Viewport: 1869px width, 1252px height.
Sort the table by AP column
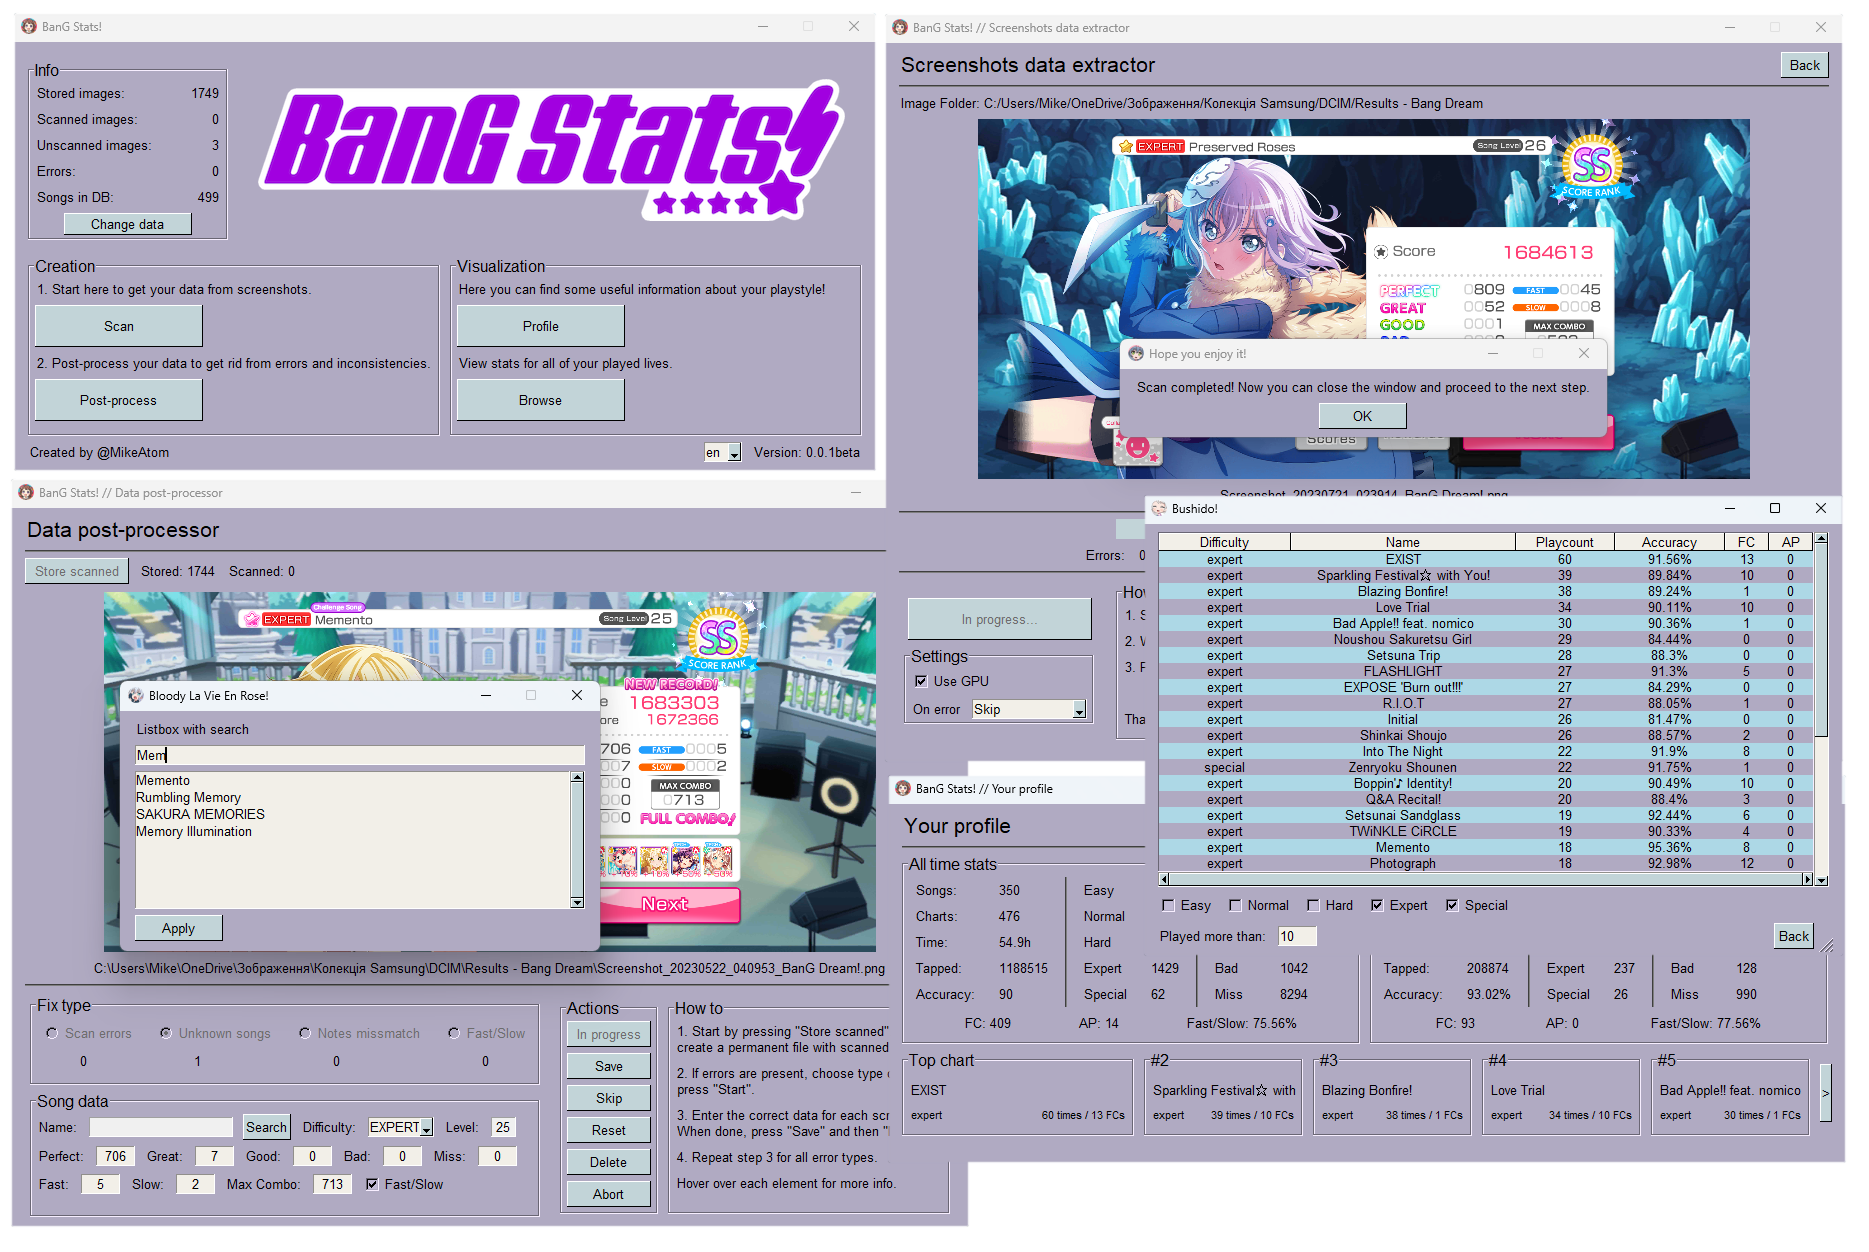1790,543
